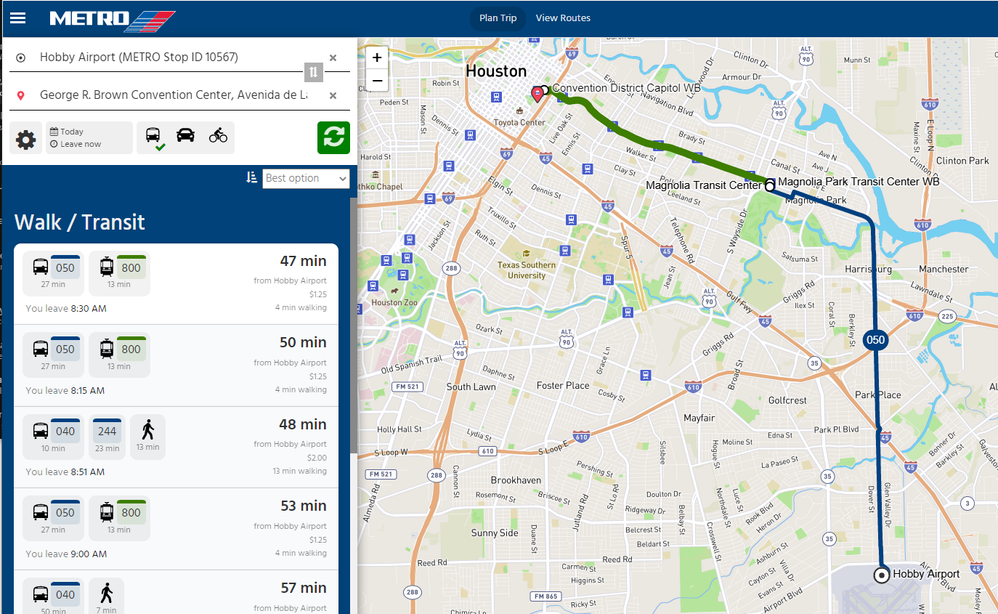
Task: Clear the George R. Brown destination field
Action: (333, 95)
